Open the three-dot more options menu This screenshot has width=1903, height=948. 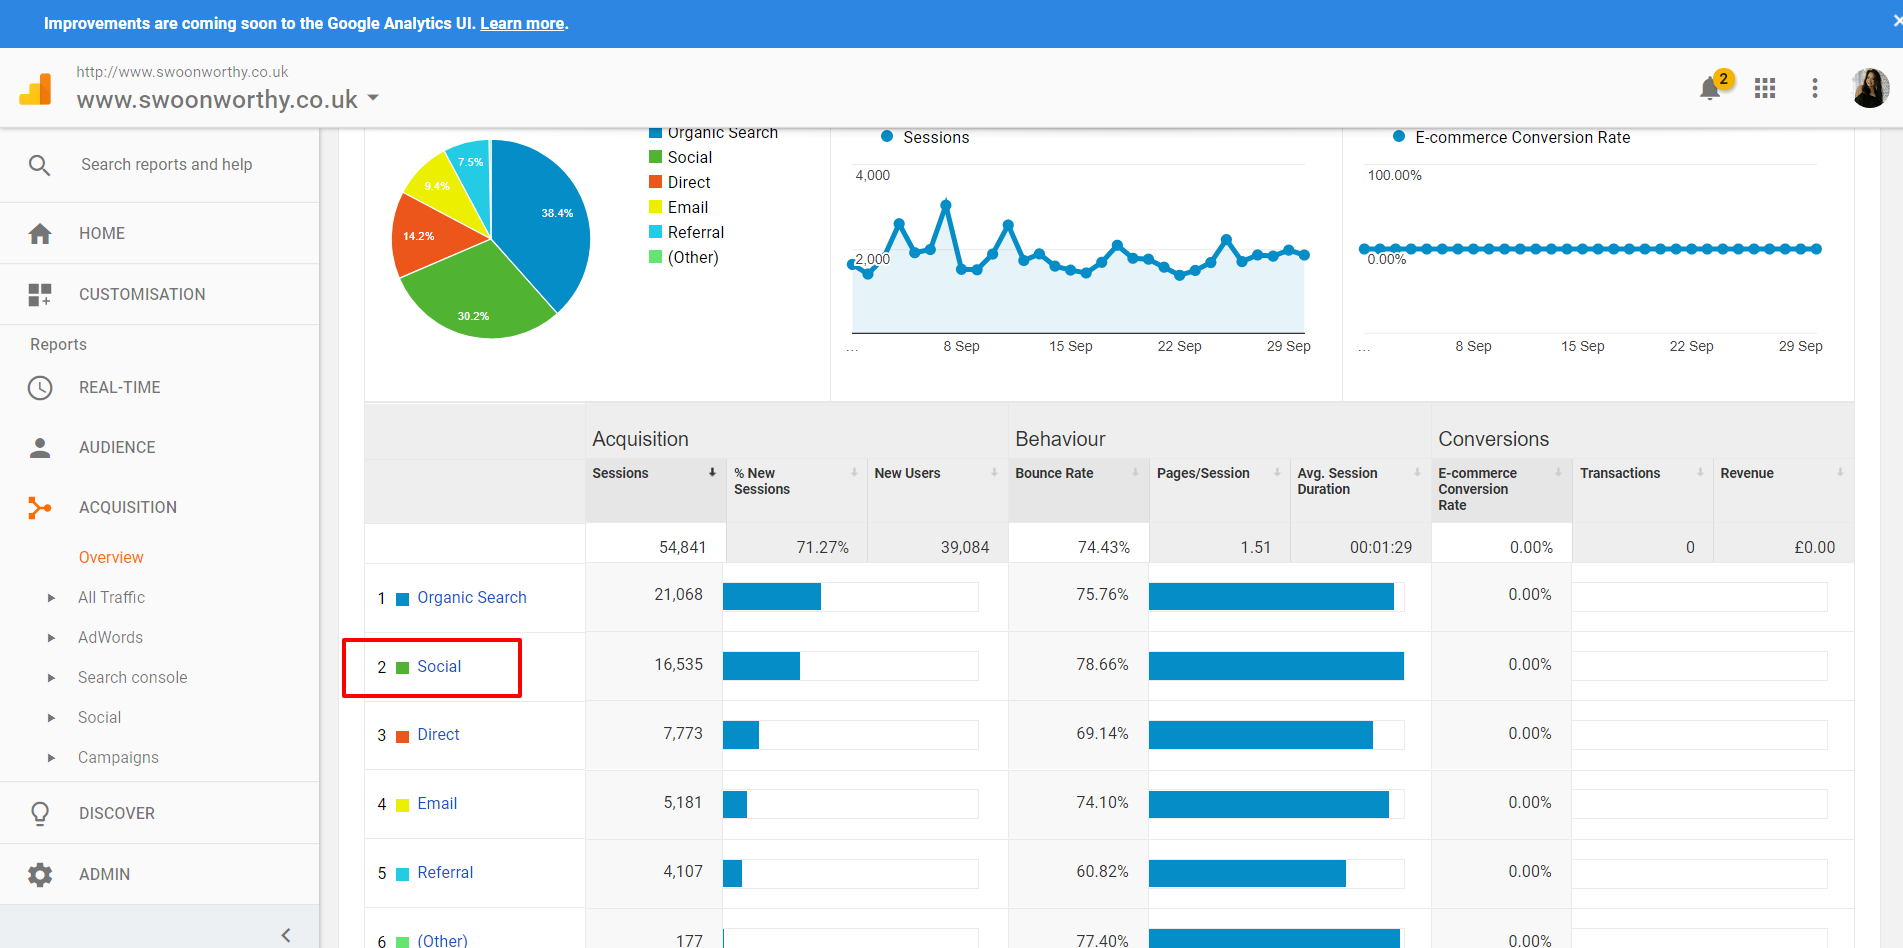tap(1814, 89)
